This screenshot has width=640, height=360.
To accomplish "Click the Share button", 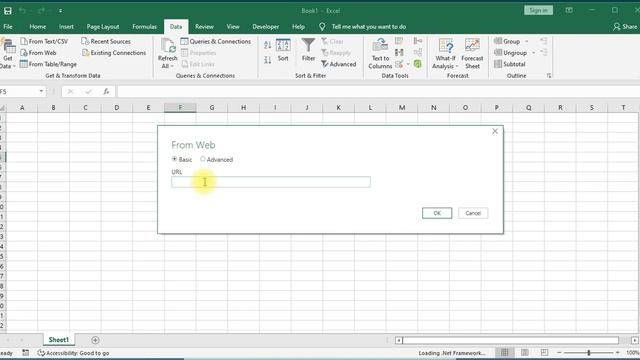I will click(625, 27).
